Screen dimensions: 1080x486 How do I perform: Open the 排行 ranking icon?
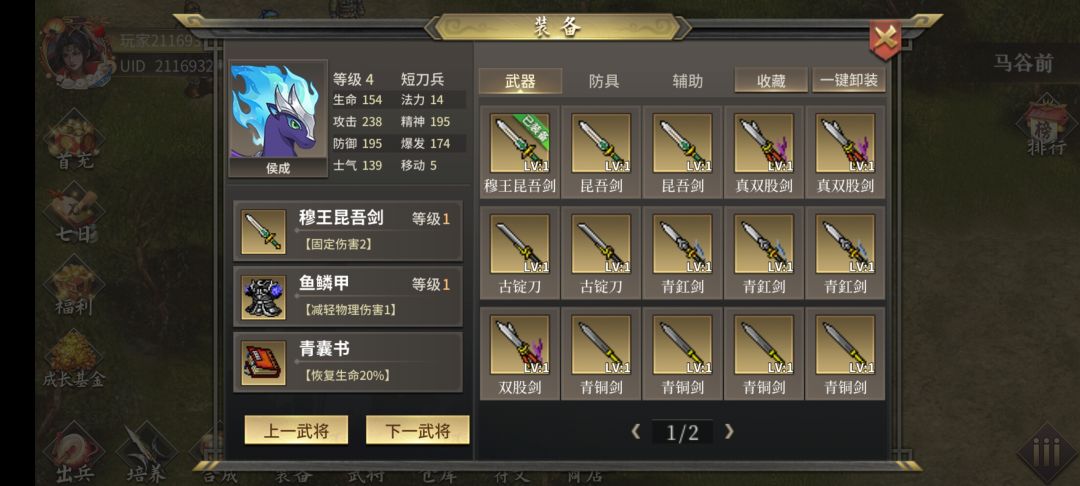1046,126
